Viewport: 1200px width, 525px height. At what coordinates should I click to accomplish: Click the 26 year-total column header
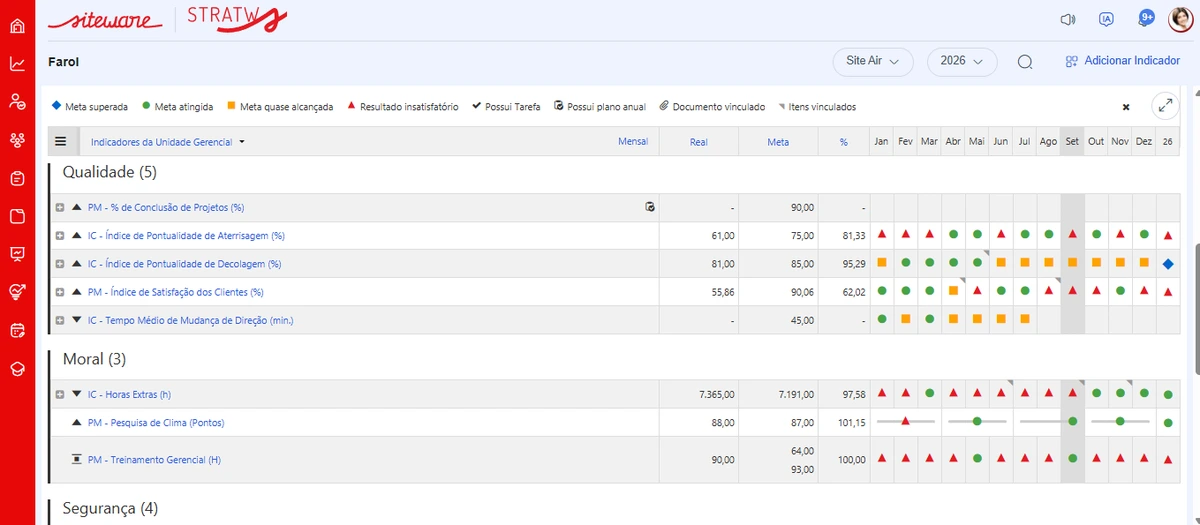pos(1168,142)
